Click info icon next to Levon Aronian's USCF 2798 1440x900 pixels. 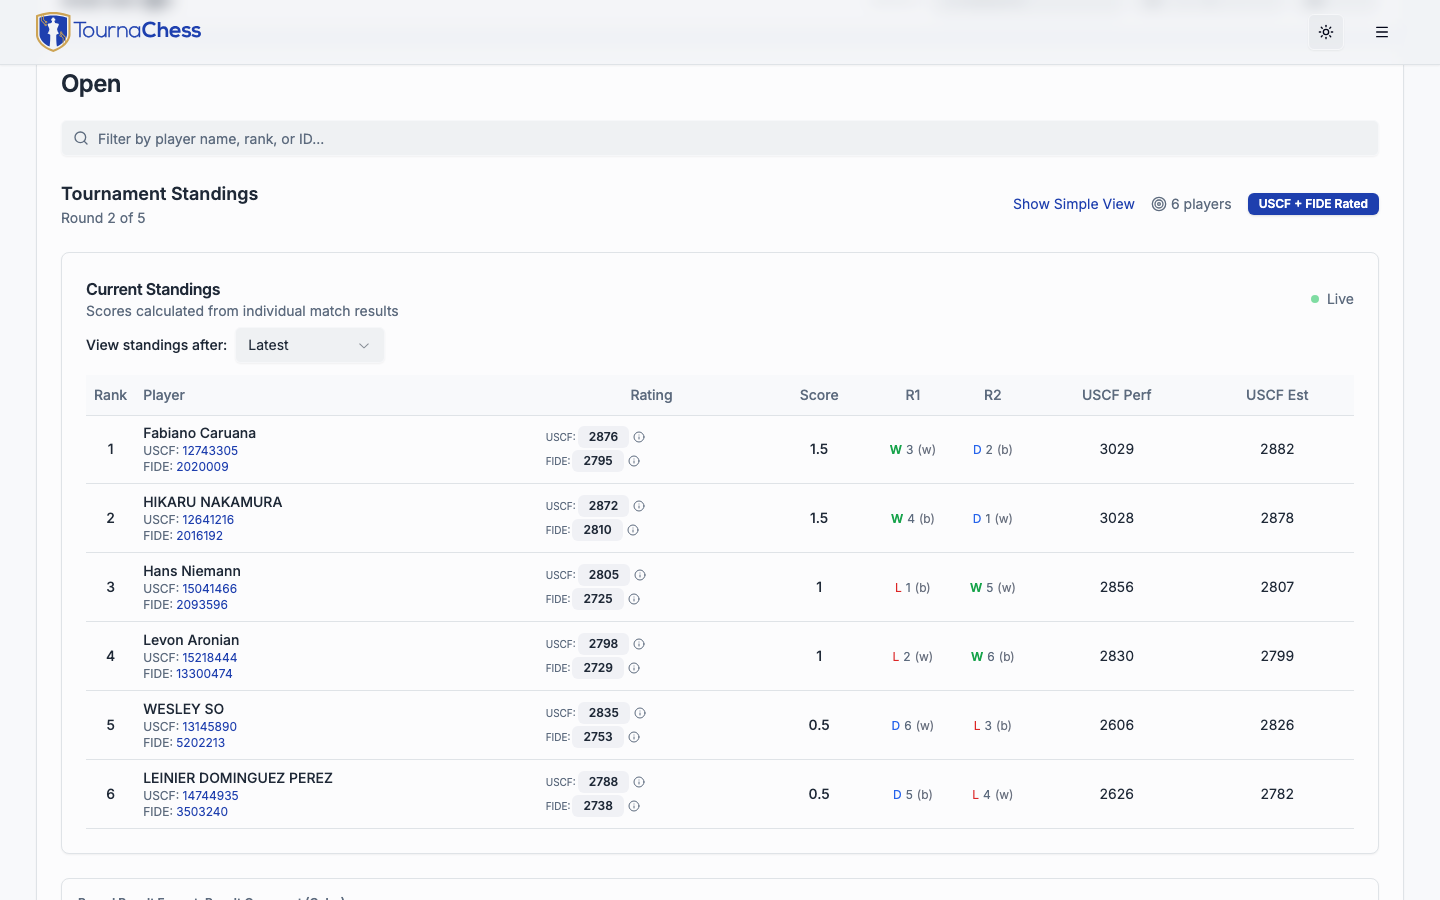click(x=639, y=644)
